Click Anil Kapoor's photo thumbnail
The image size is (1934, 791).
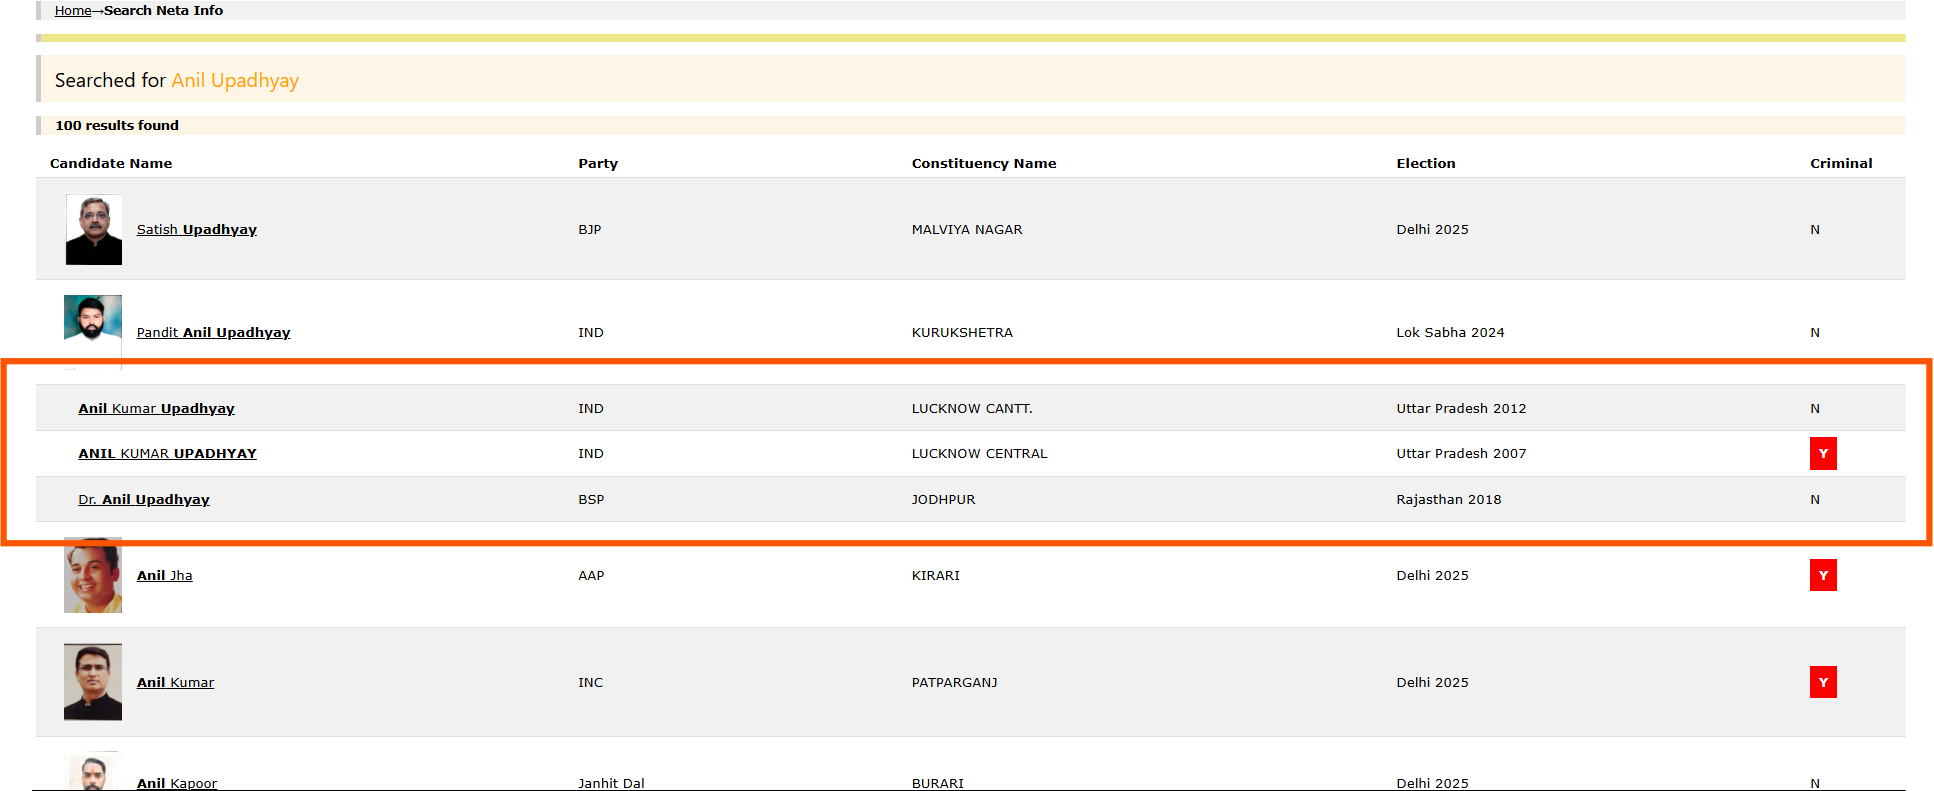[93, 774]
